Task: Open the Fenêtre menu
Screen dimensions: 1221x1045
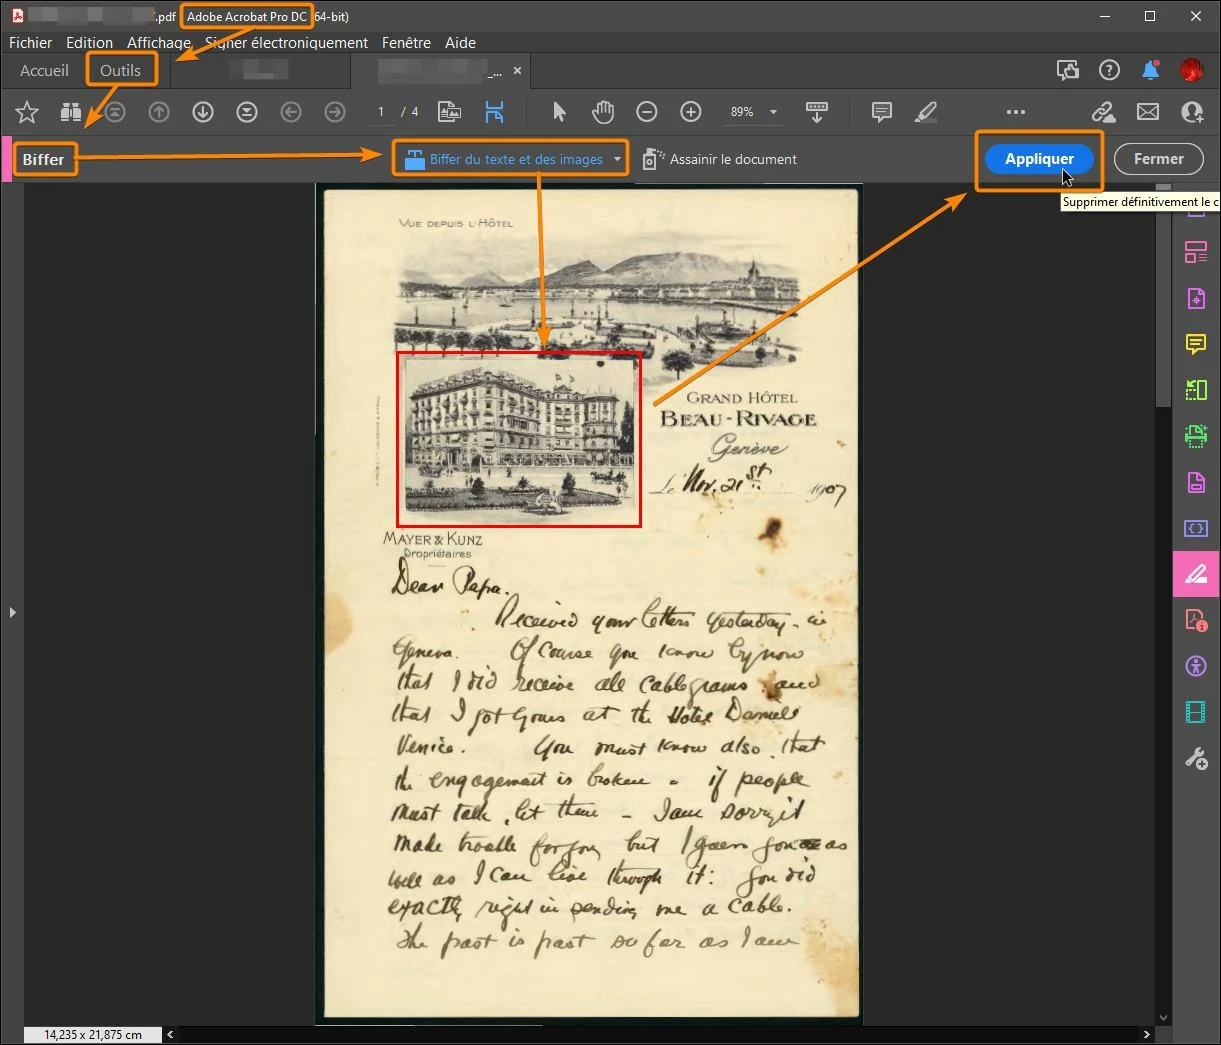Action: coord(406,42)
